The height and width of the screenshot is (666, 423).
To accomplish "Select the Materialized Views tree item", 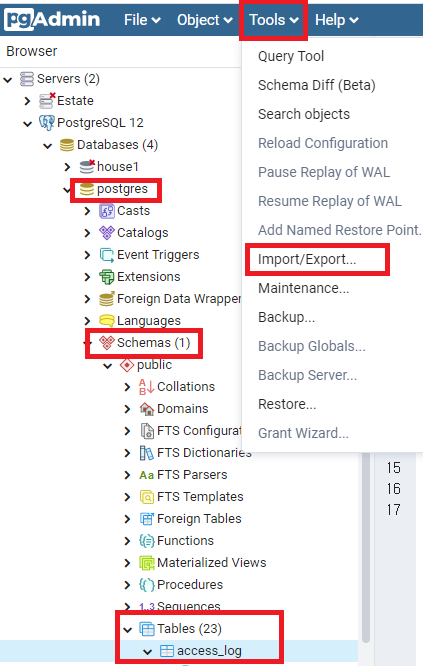I will [x=212, y=563].
